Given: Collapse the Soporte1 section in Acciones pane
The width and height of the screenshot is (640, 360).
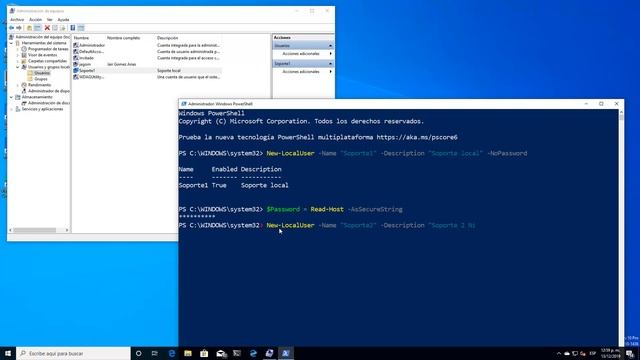Looking at the screenshot, I should 330,64.
